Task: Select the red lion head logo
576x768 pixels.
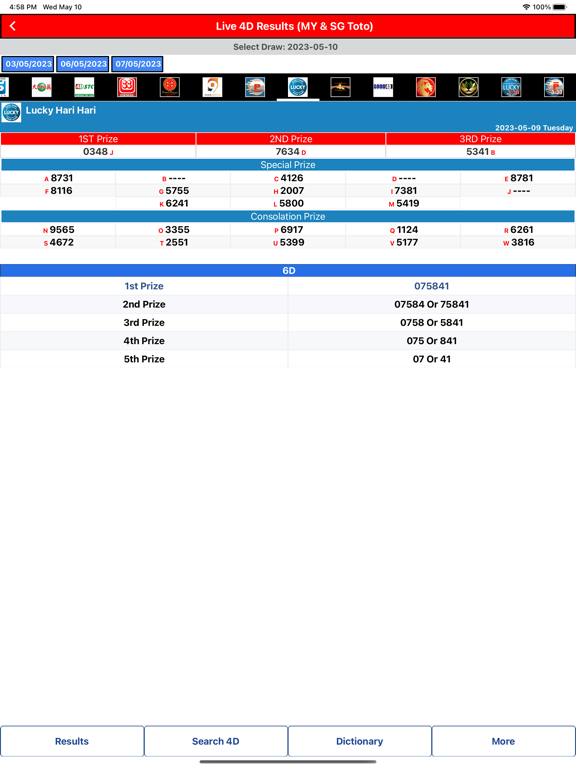Action: tap(426, 87)
